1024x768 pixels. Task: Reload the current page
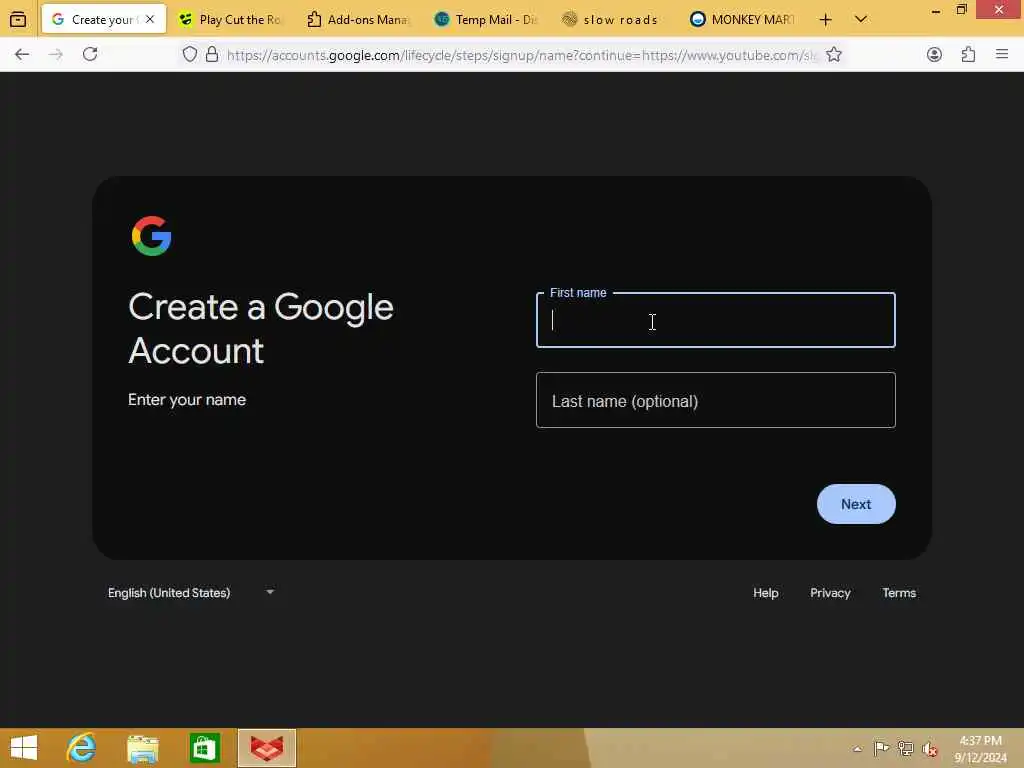(x=90, y=55)
